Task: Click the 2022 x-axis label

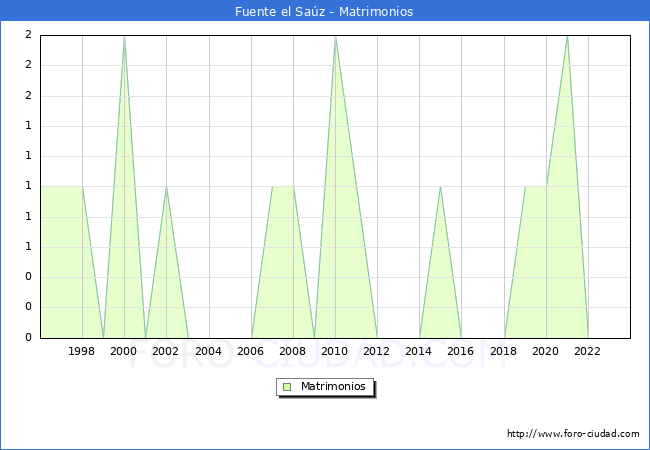Action: point(588,351)
